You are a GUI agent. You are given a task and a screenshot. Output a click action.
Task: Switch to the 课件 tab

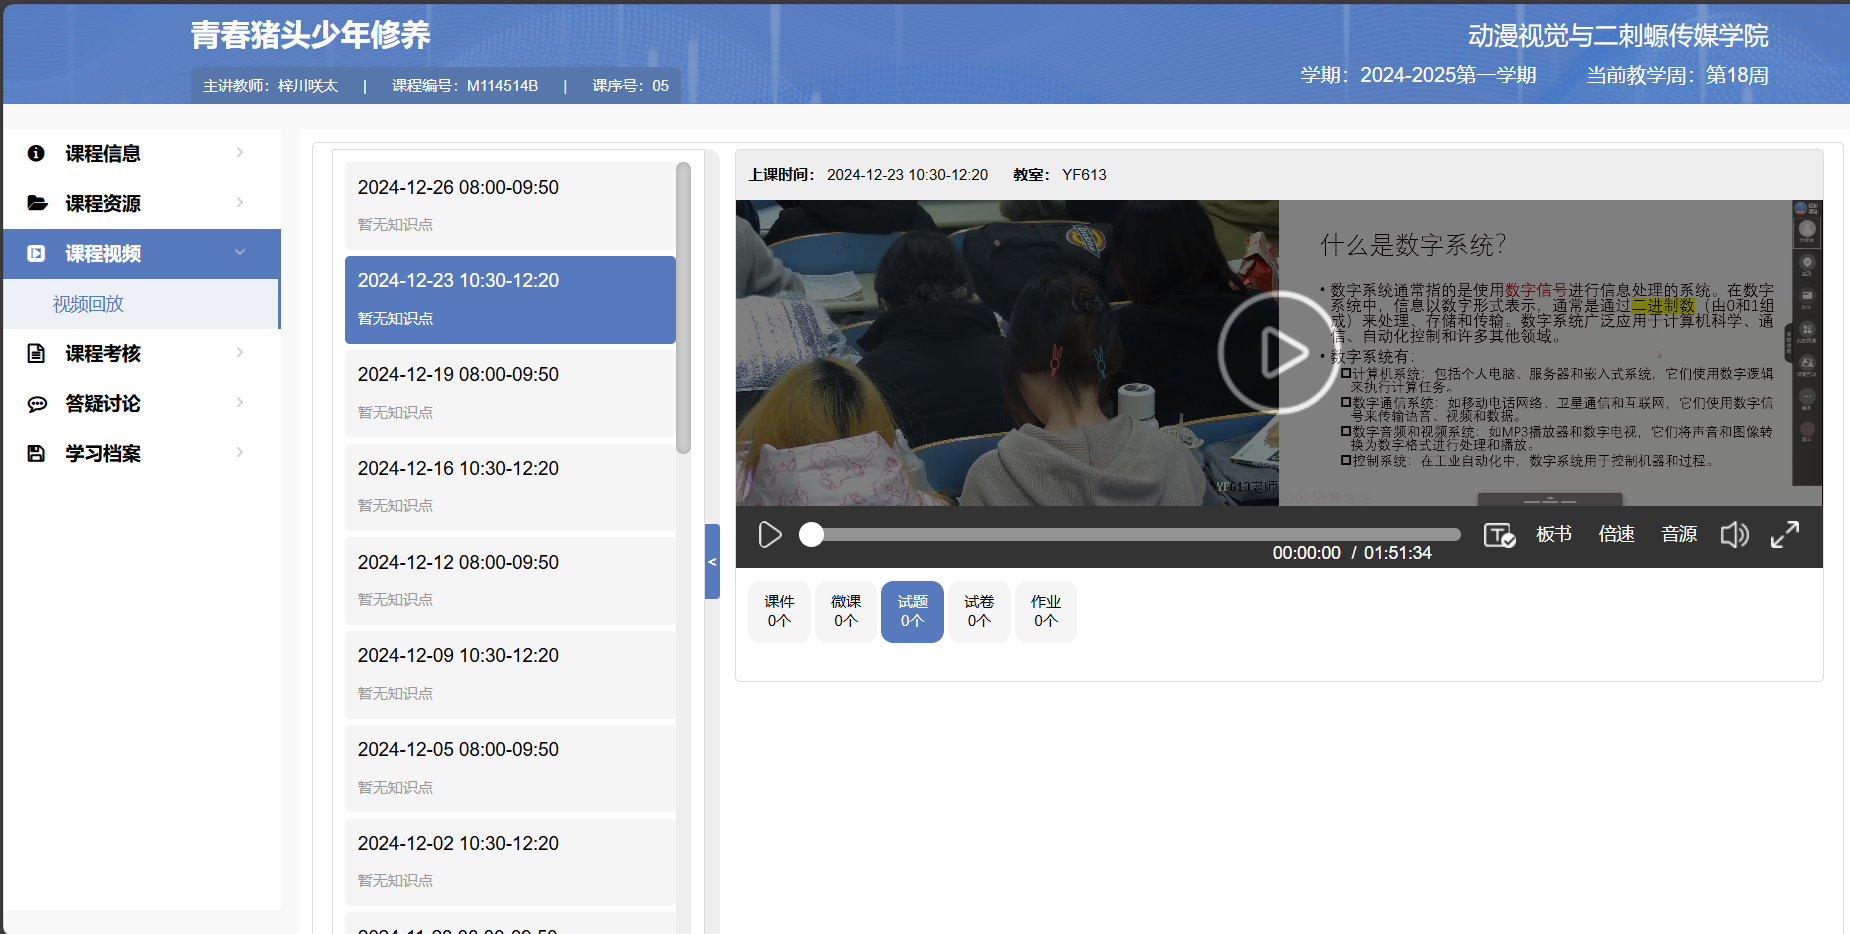click(779, 611)
